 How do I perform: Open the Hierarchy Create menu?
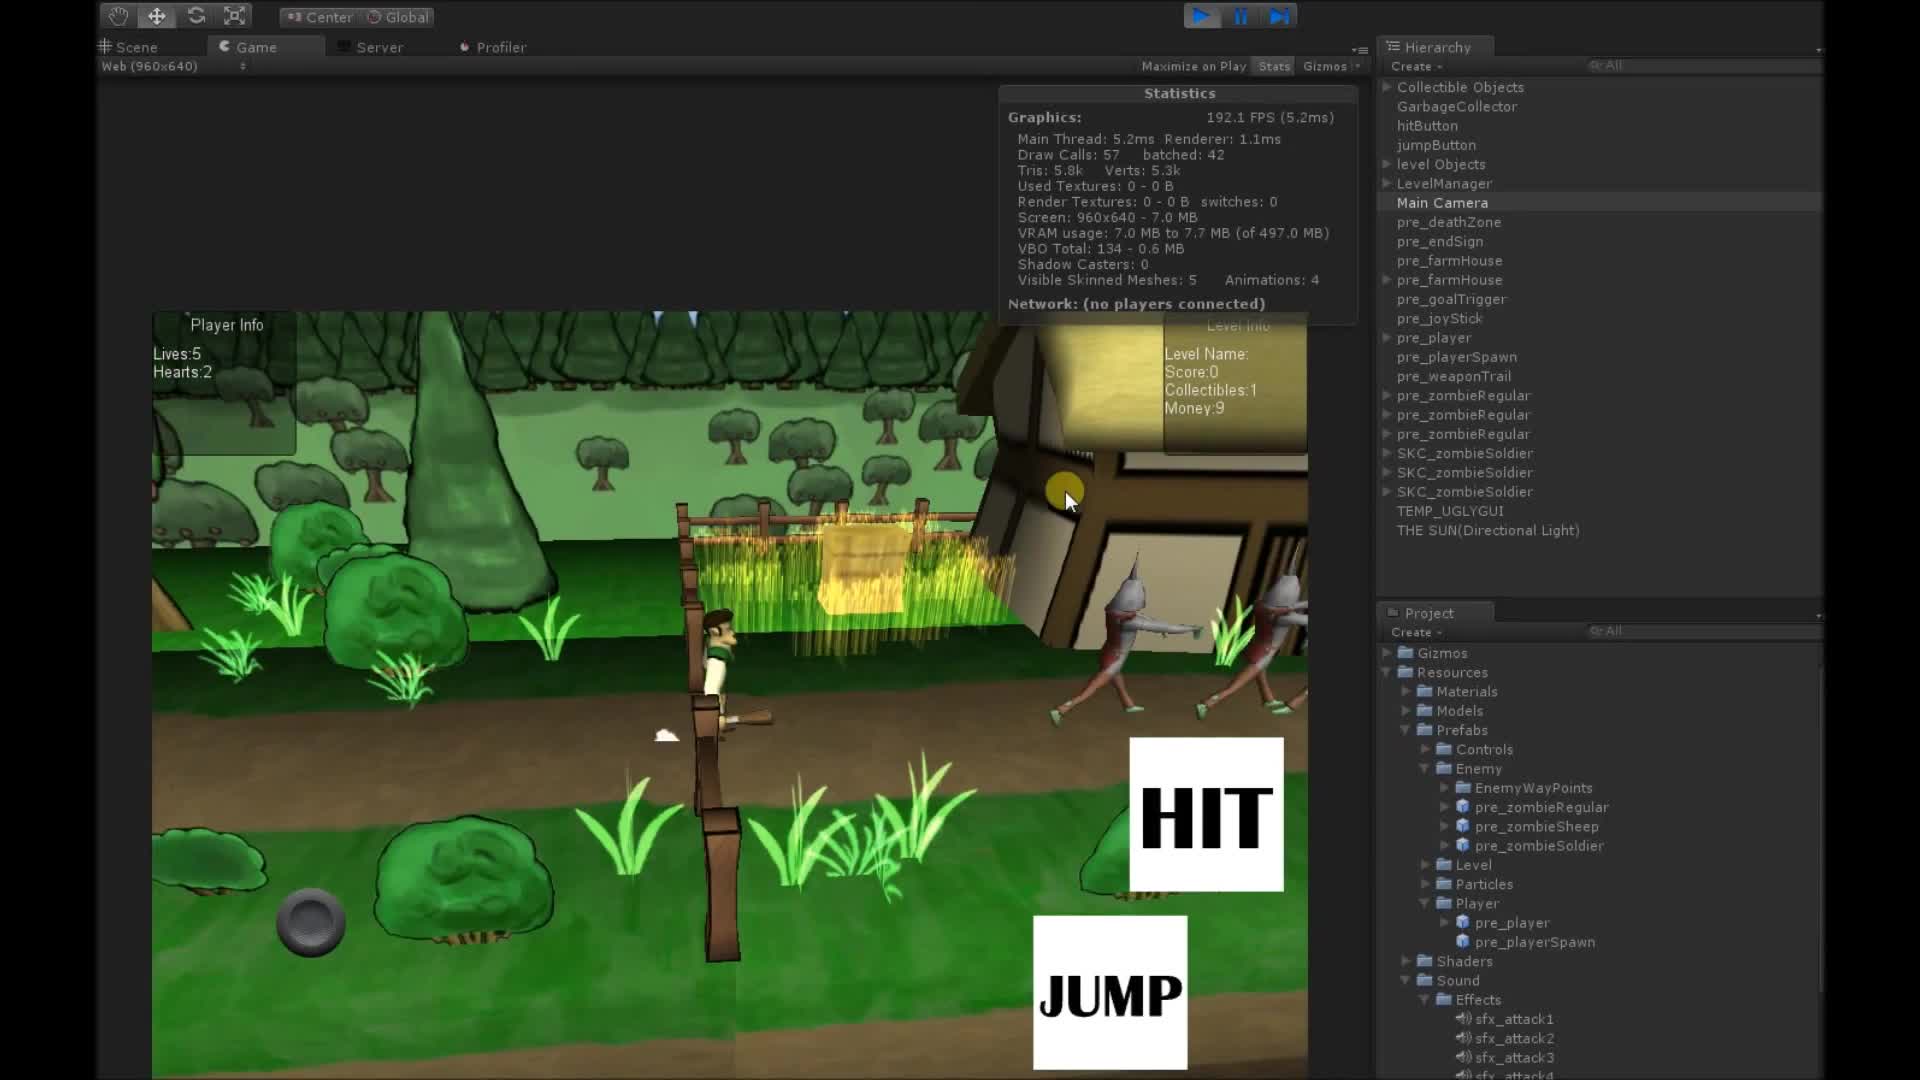[1414, 65]
